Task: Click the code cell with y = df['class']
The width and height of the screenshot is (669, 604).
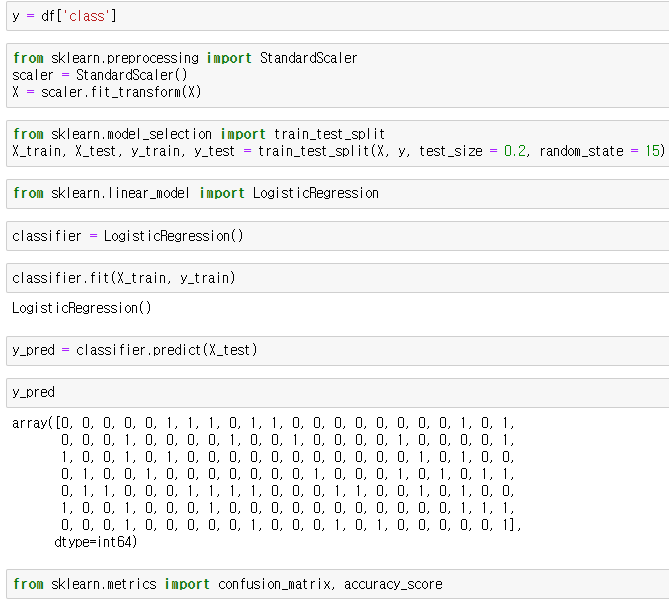Action: pyautogui.click(x=337, y=16)
